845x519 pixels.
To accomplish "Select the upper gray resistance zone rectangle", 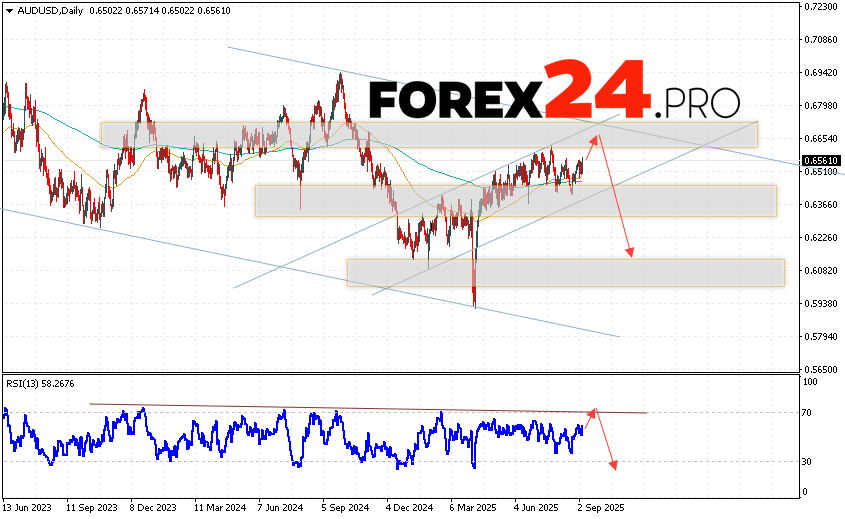I will [x=430, y=135].
